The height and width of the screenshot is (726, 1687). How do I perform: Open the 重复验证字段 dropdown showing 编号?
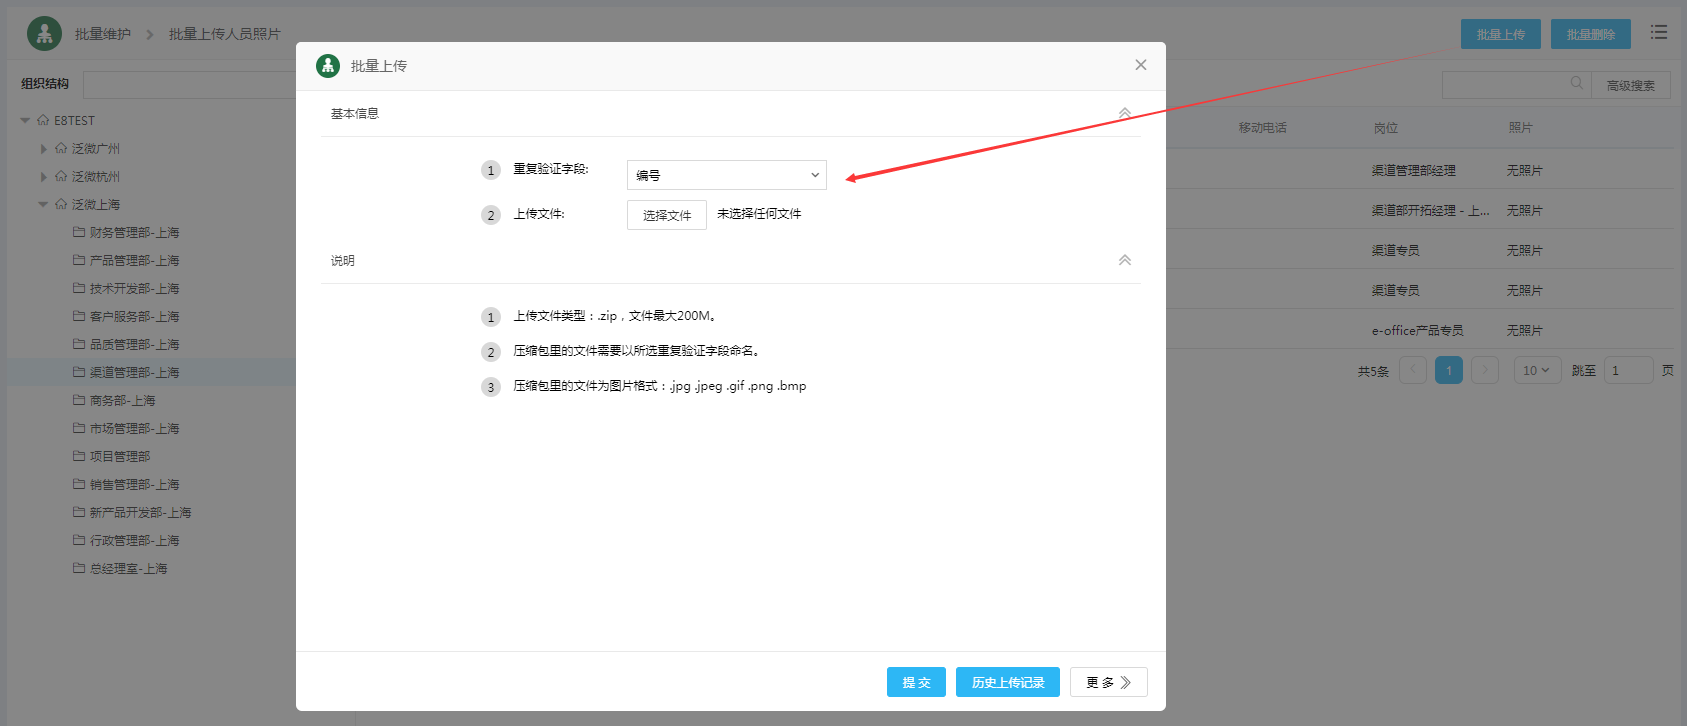tap(726, 175)
